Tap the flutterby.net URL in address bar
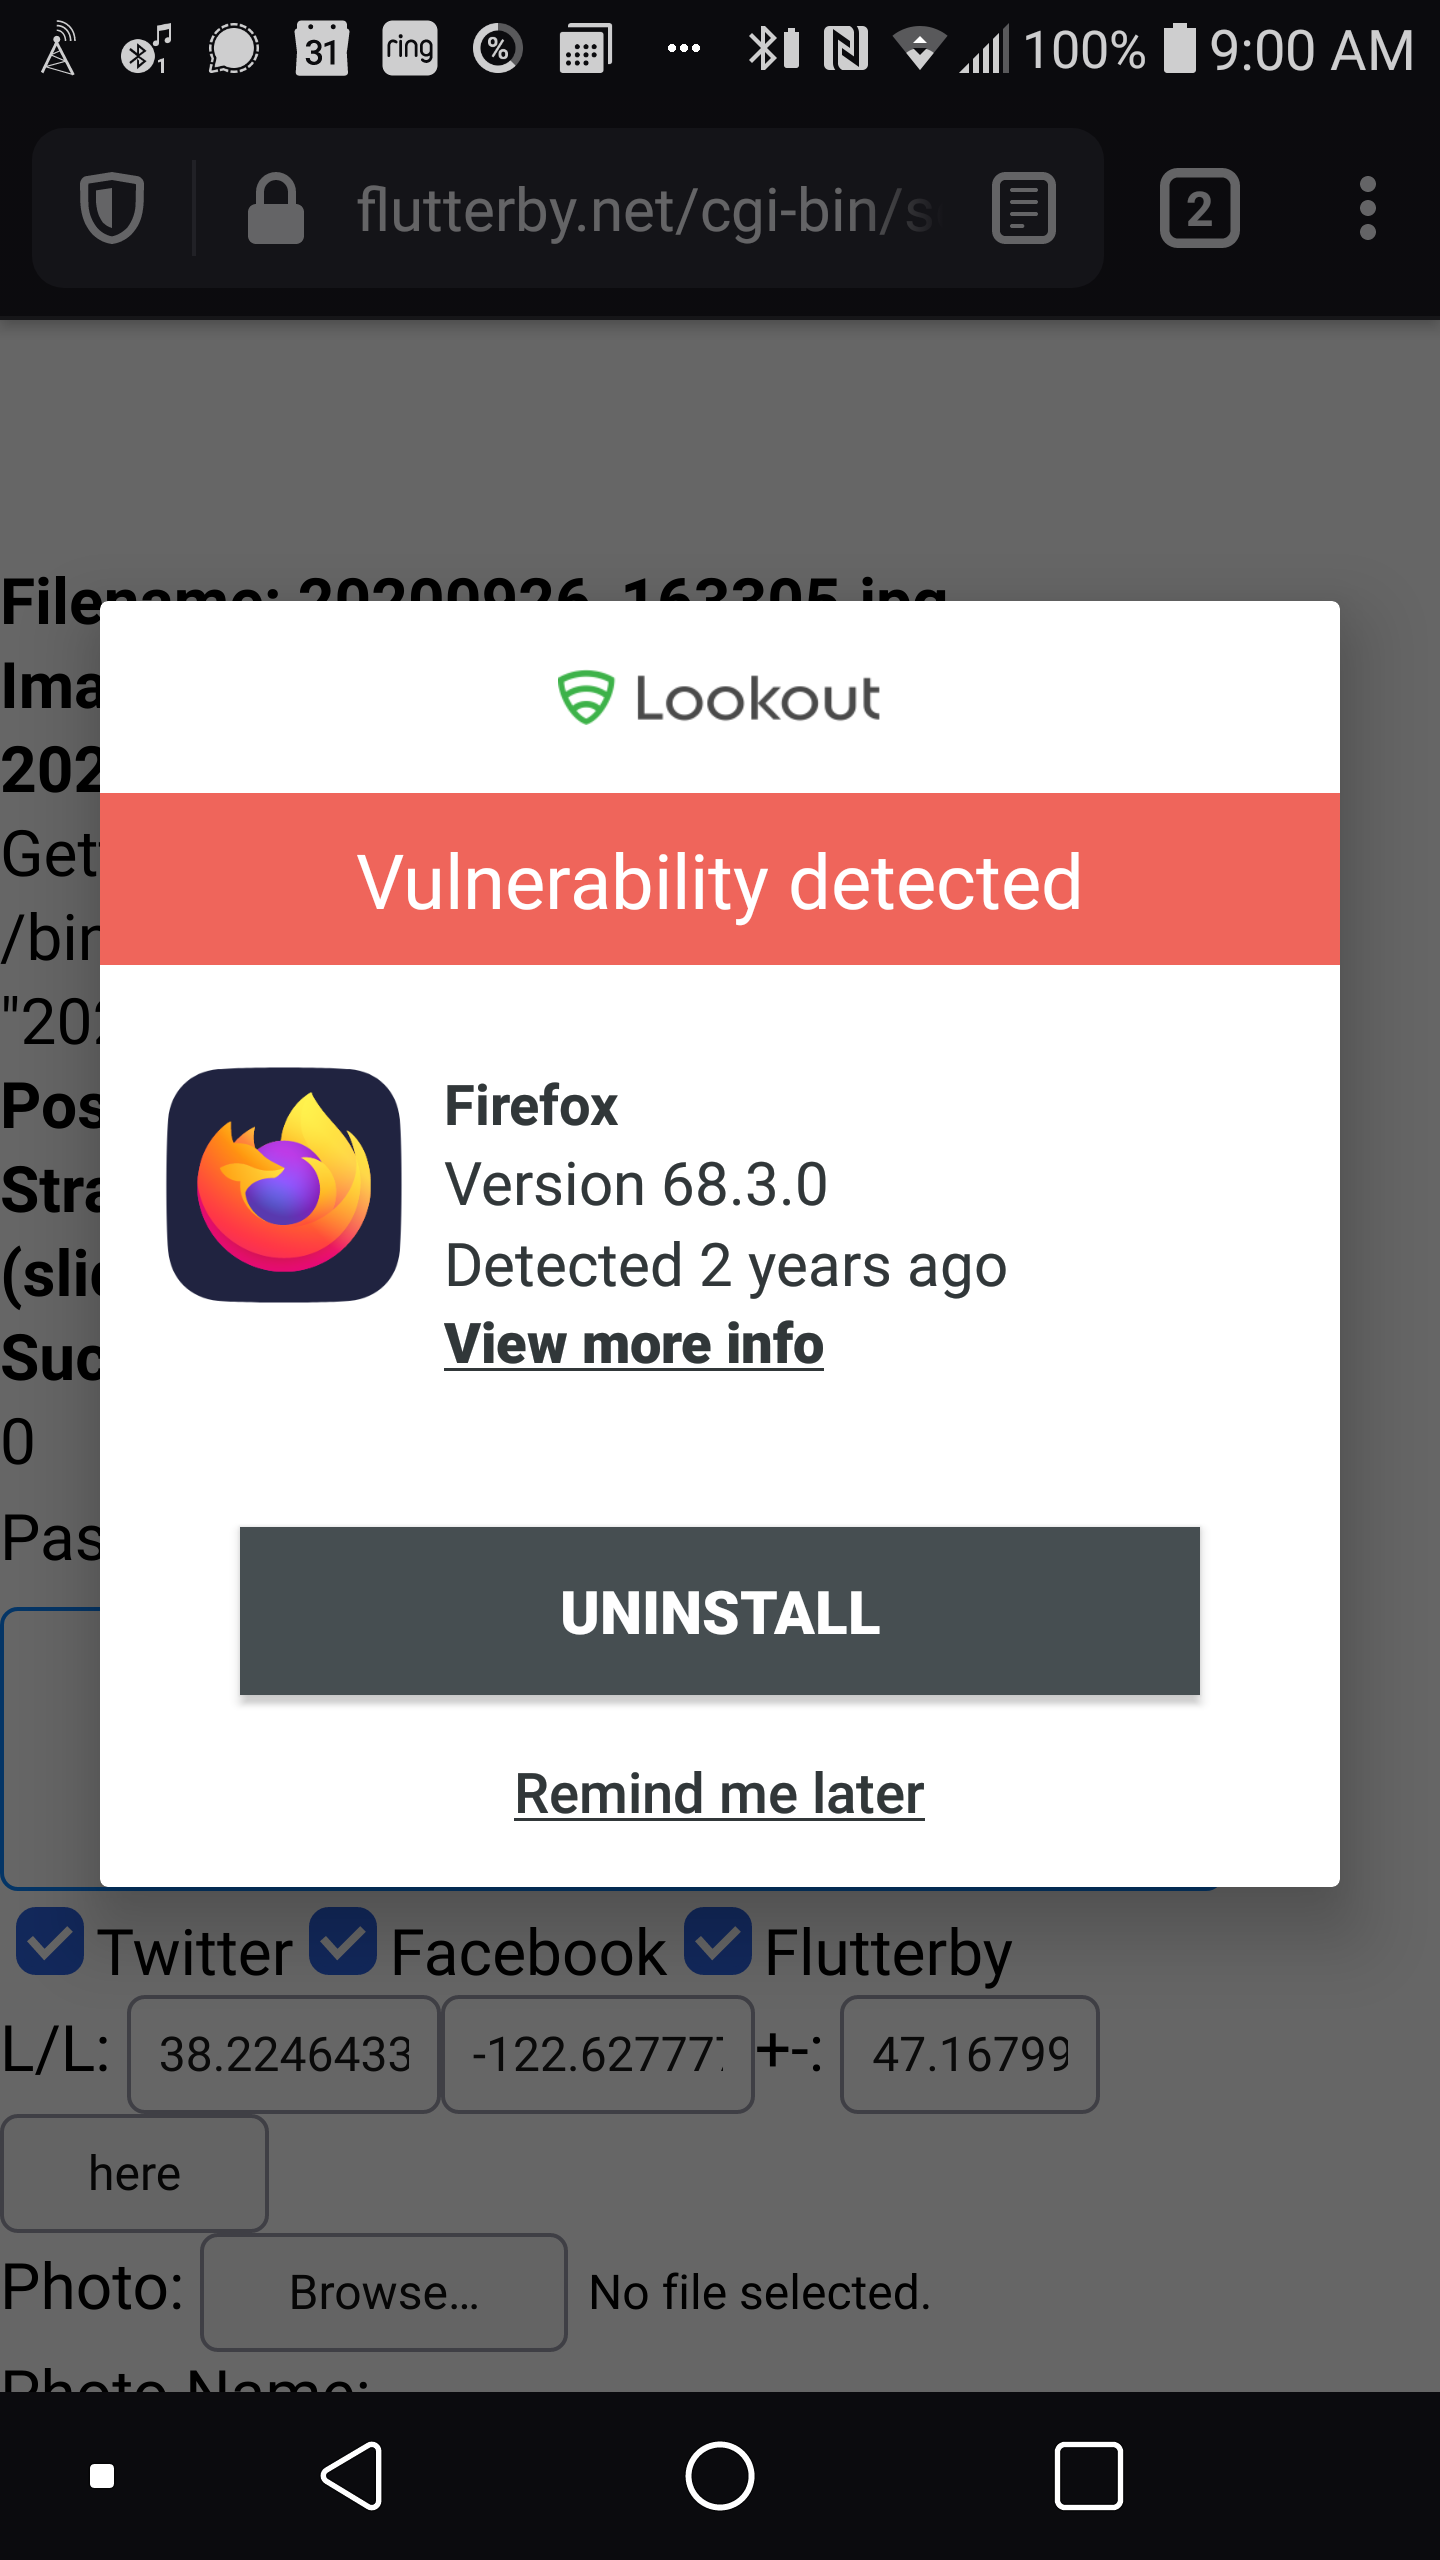The width and height of the screenshot is (1440, 2560). (x=645, y=210)
